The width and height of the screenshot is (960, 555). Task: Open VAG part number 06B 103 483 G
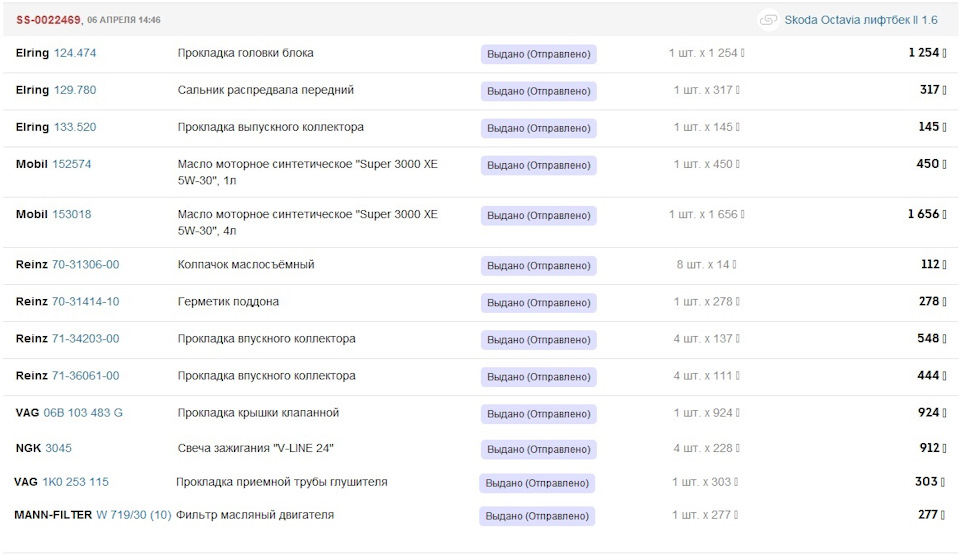[83, 413]
